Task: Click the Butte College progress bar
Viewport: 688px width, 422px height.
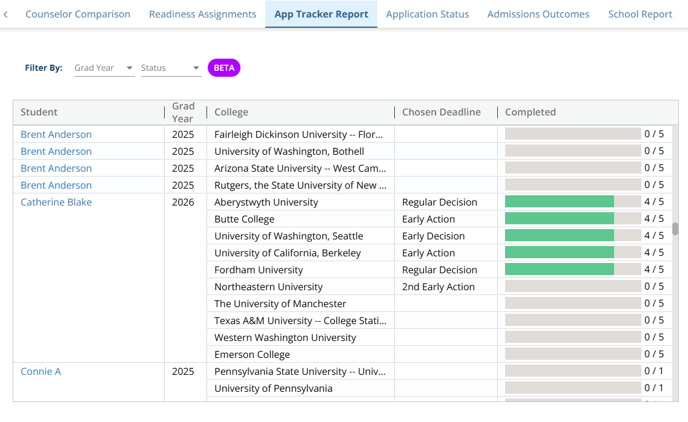Action: pyautogui.click(x=573, y=218)
